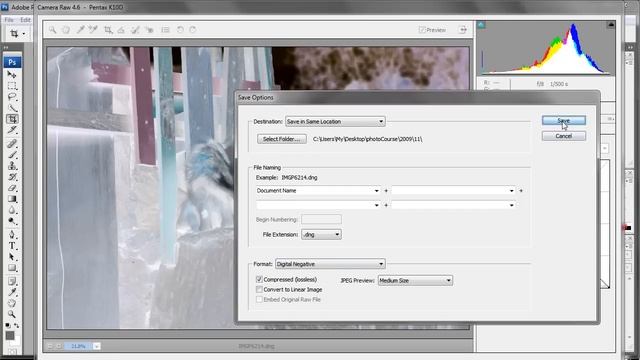Viewport: 640px width, 360px height.
Task: Select the Camera Raw Hand tool
Action: [x=66, y=30]
